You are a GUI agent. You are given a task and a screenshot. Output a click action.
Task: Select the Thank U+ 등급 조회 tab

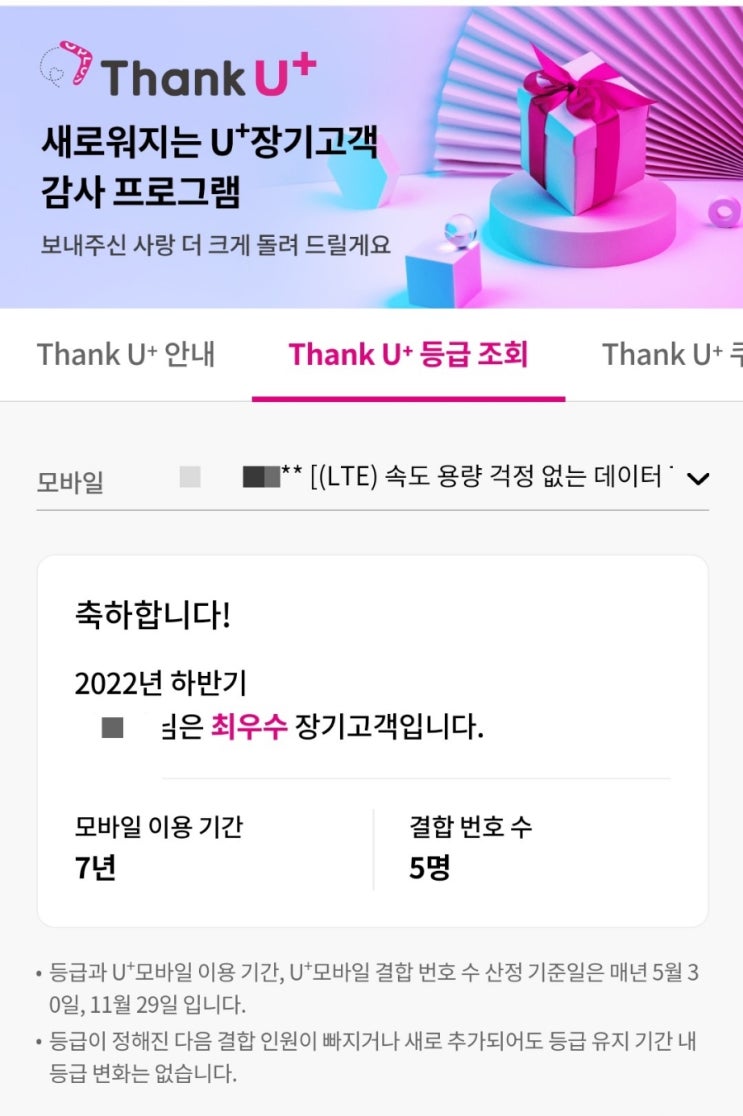(408, 354)
